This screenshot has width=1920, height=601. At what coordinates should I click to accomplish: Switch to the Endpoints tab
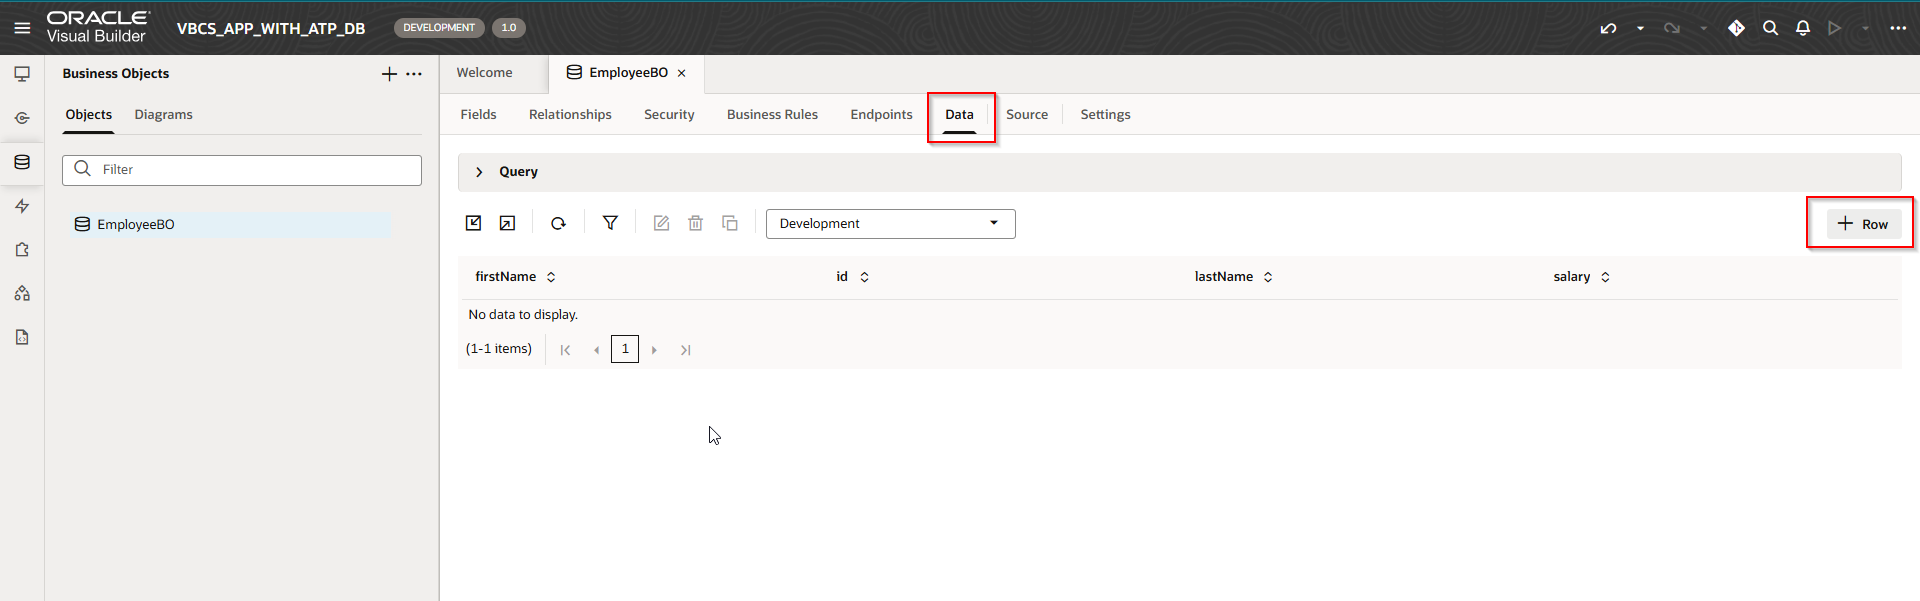point(881,115)
